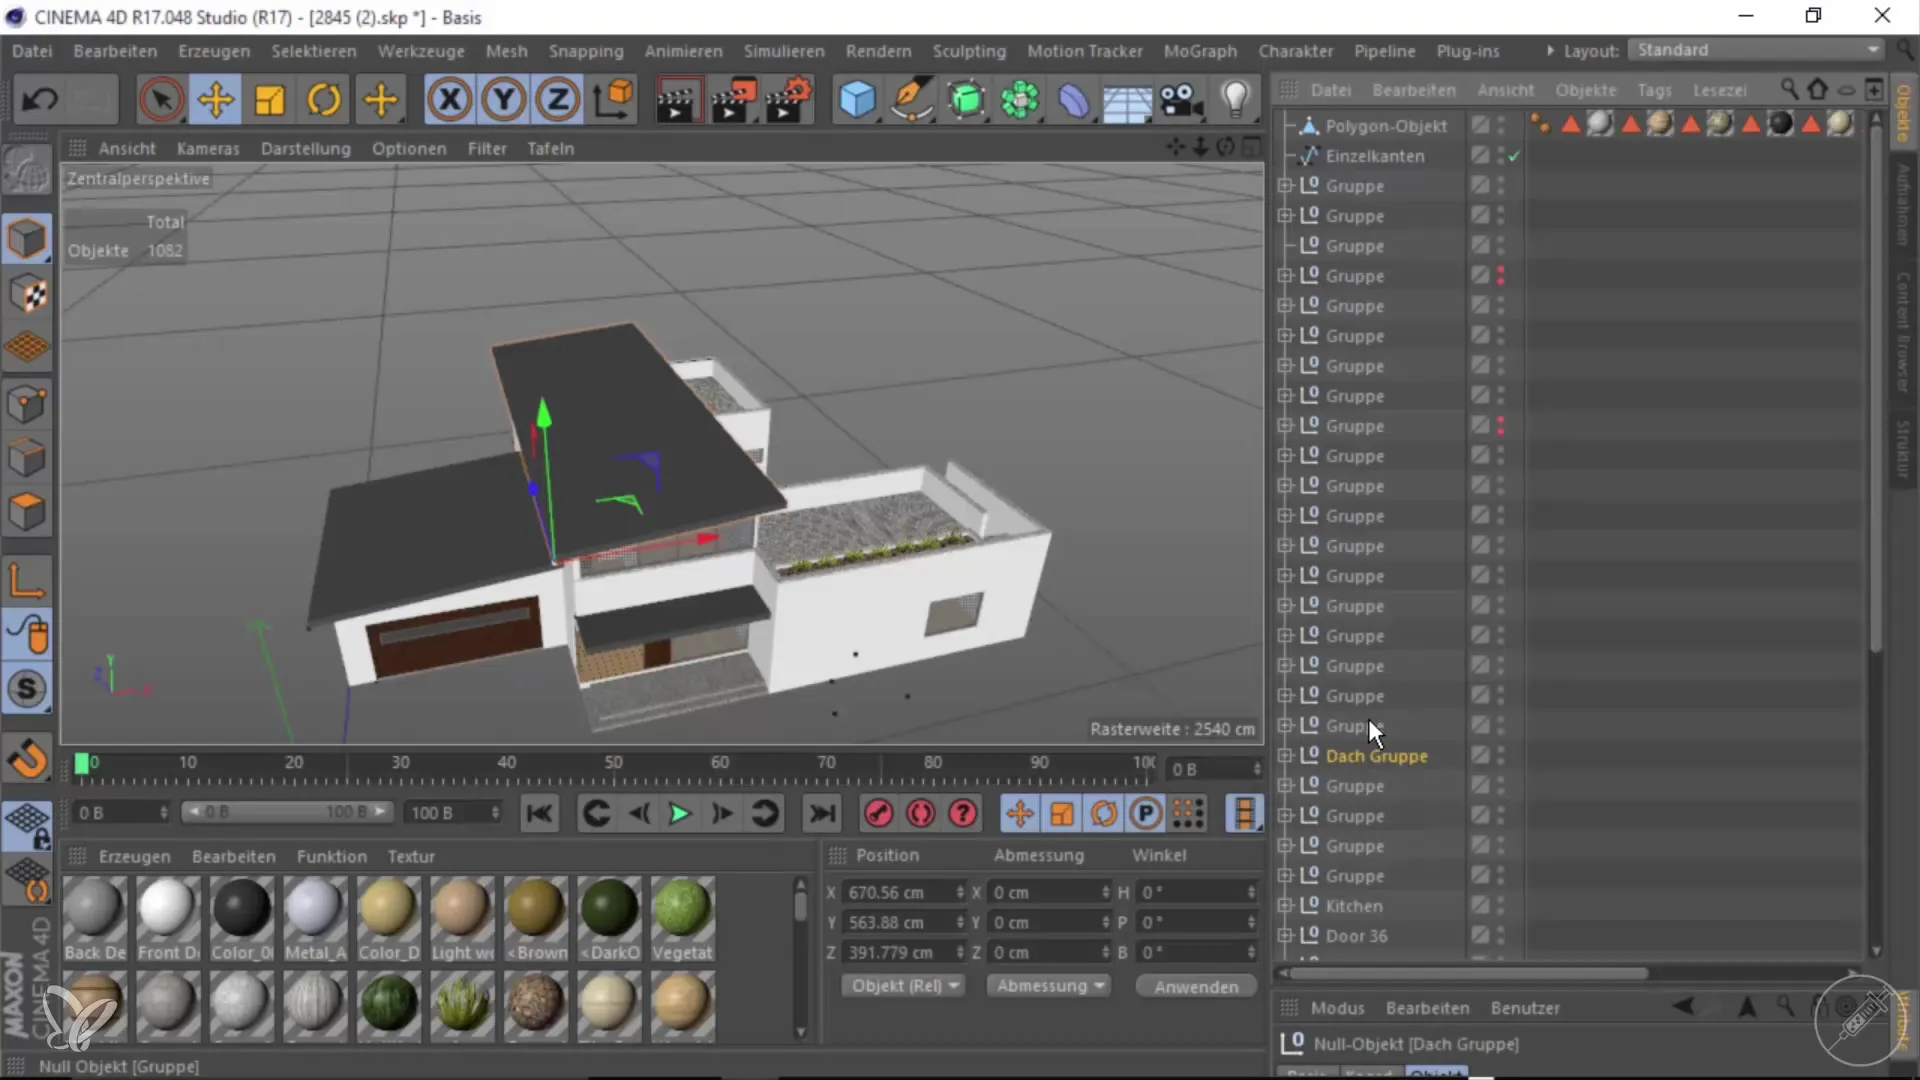Viewport: 1920px width, 1080px height.
Task: Switch the coordinate system icon
Action: [x=613, y=99]
